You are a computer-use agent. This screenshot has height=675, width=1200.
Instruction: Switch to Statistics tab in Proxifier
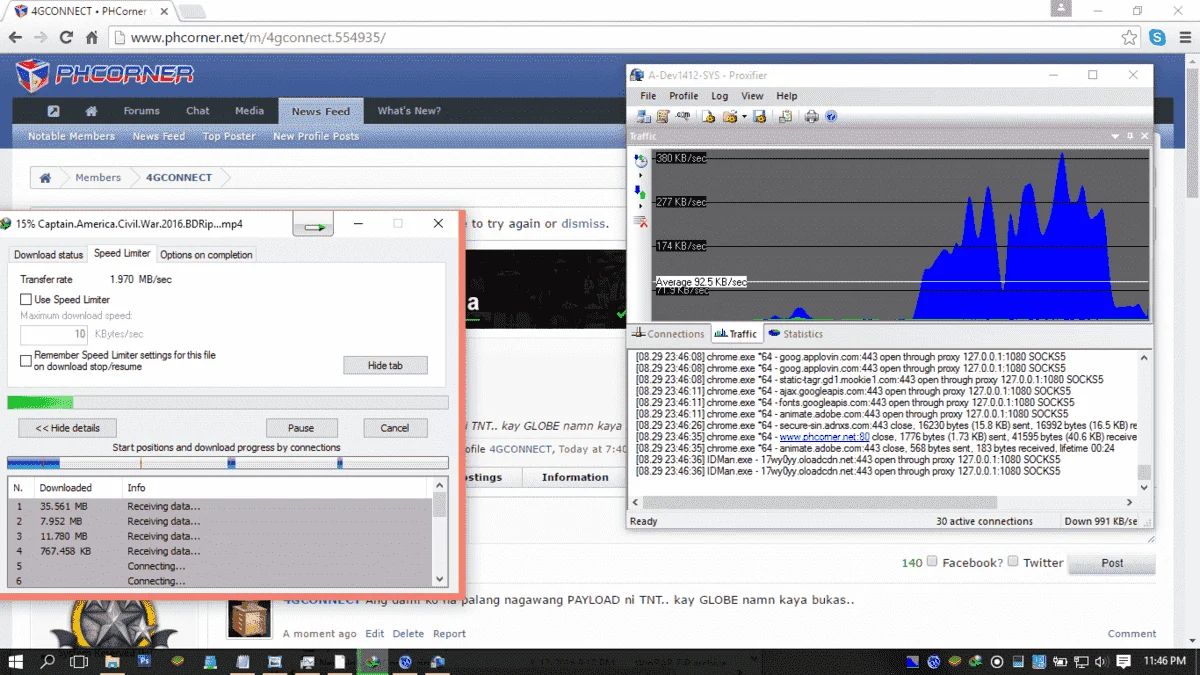pos(796,334)
